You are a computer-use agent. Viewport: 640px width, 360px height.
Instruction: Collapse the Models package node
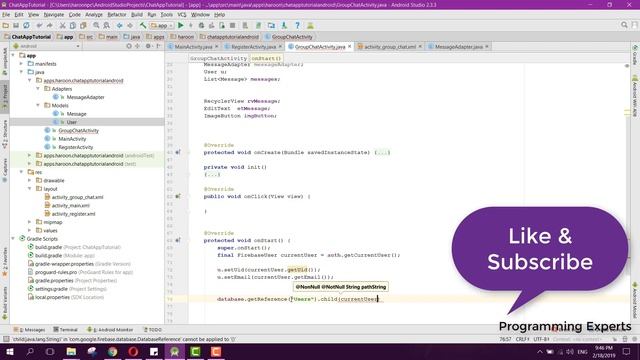pyautogui.click(x=38, y=105)
